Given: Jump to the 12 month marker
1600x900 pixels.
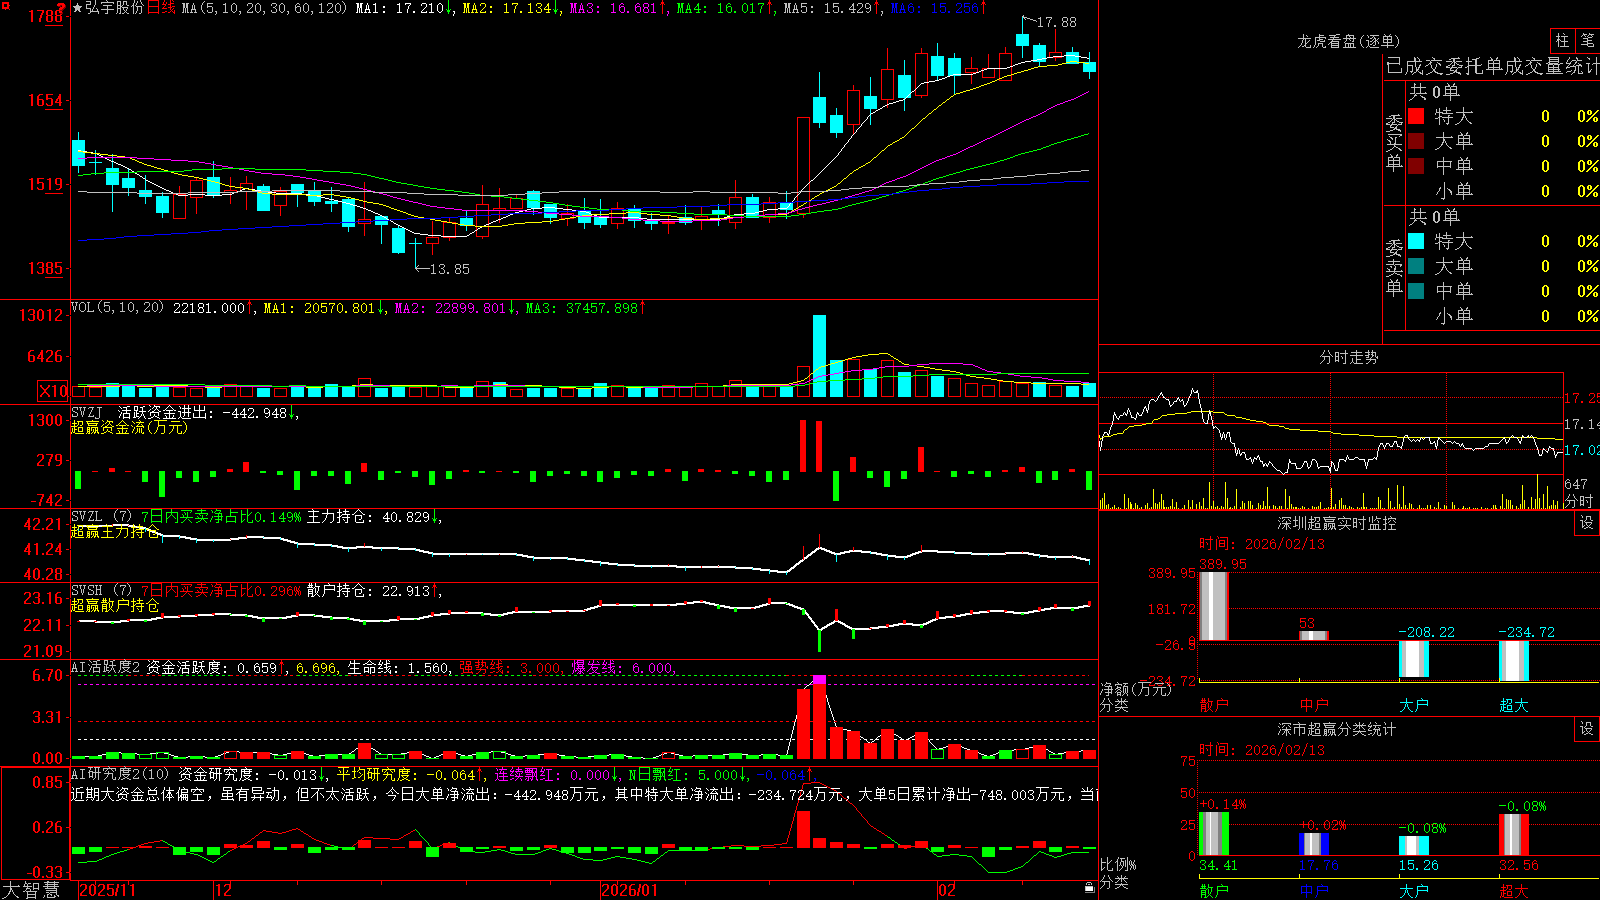Looking at the screenshot, I should (223, 889).
